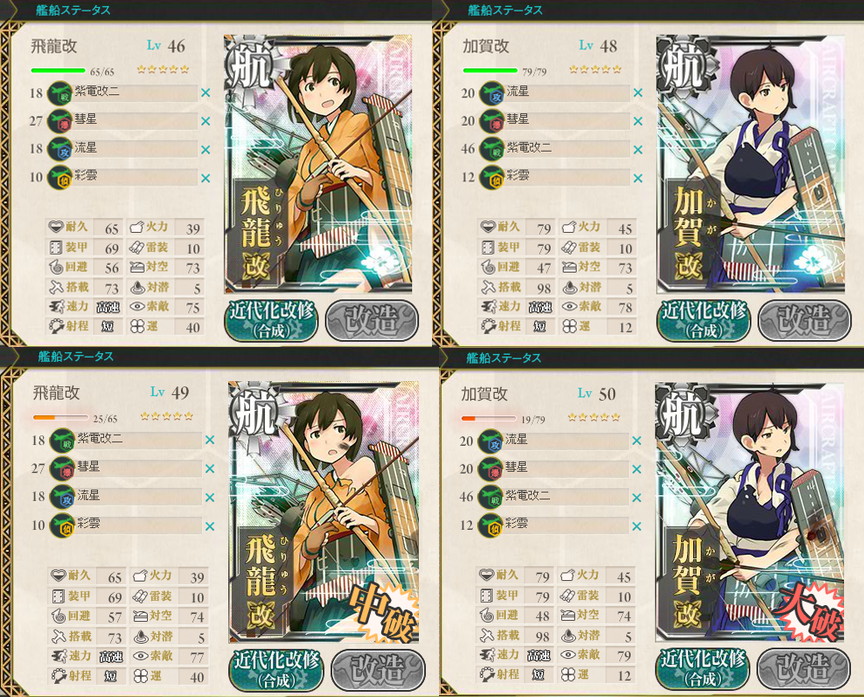Select the 流星 torpedo icon on Lv 48 加賀改
The width and height of the screenshot is (864, 697).
tap(492, 93)
